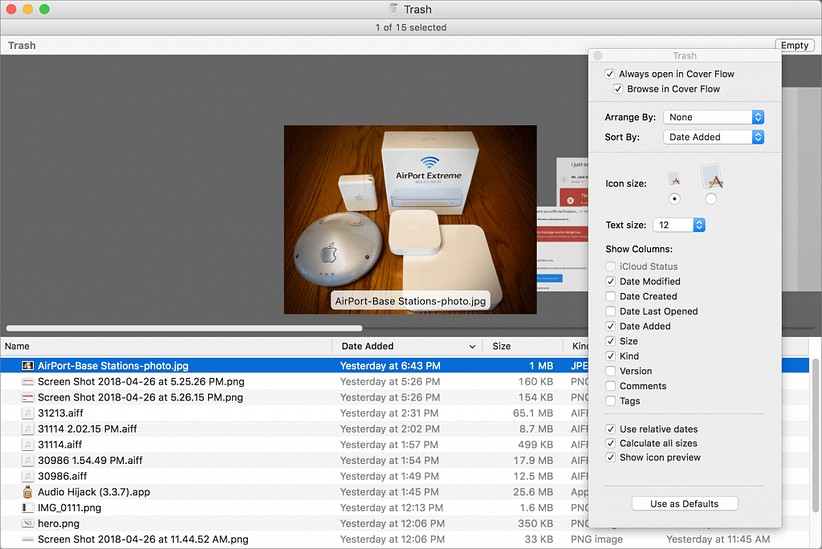
Task: Click the 31114.aiff audio file icon
Action: tap(28, 445)
